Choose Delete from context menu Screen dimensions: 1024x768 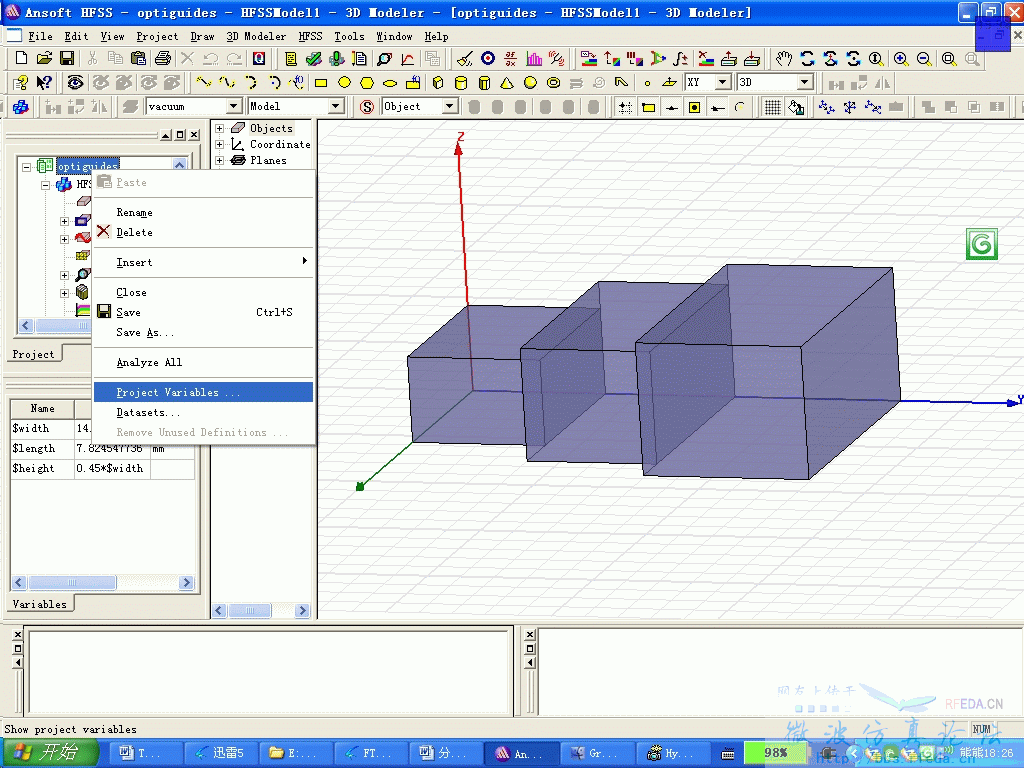(204, 232)
